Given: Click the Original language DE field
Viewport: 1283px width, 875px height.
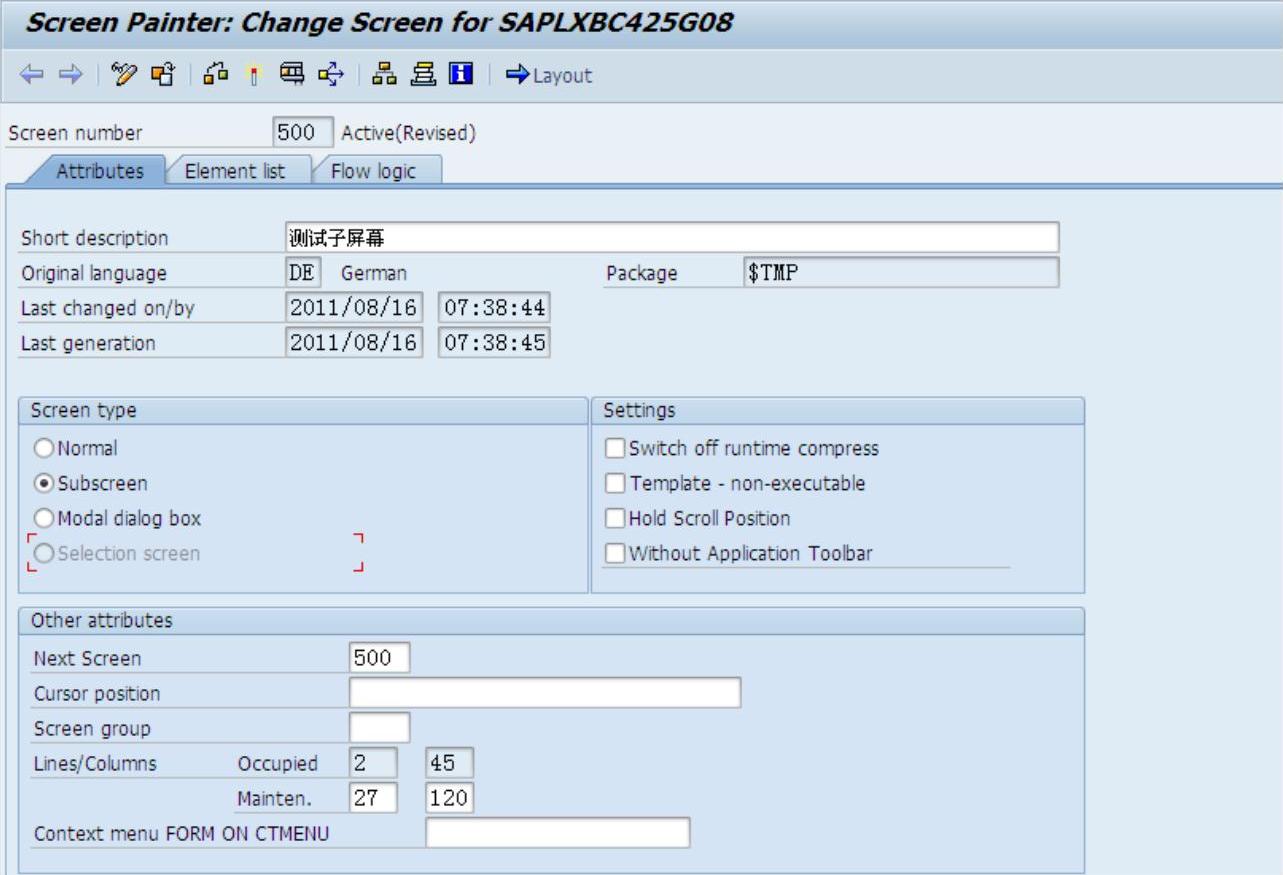Looking at the screenshot, I should pos(303,273).
